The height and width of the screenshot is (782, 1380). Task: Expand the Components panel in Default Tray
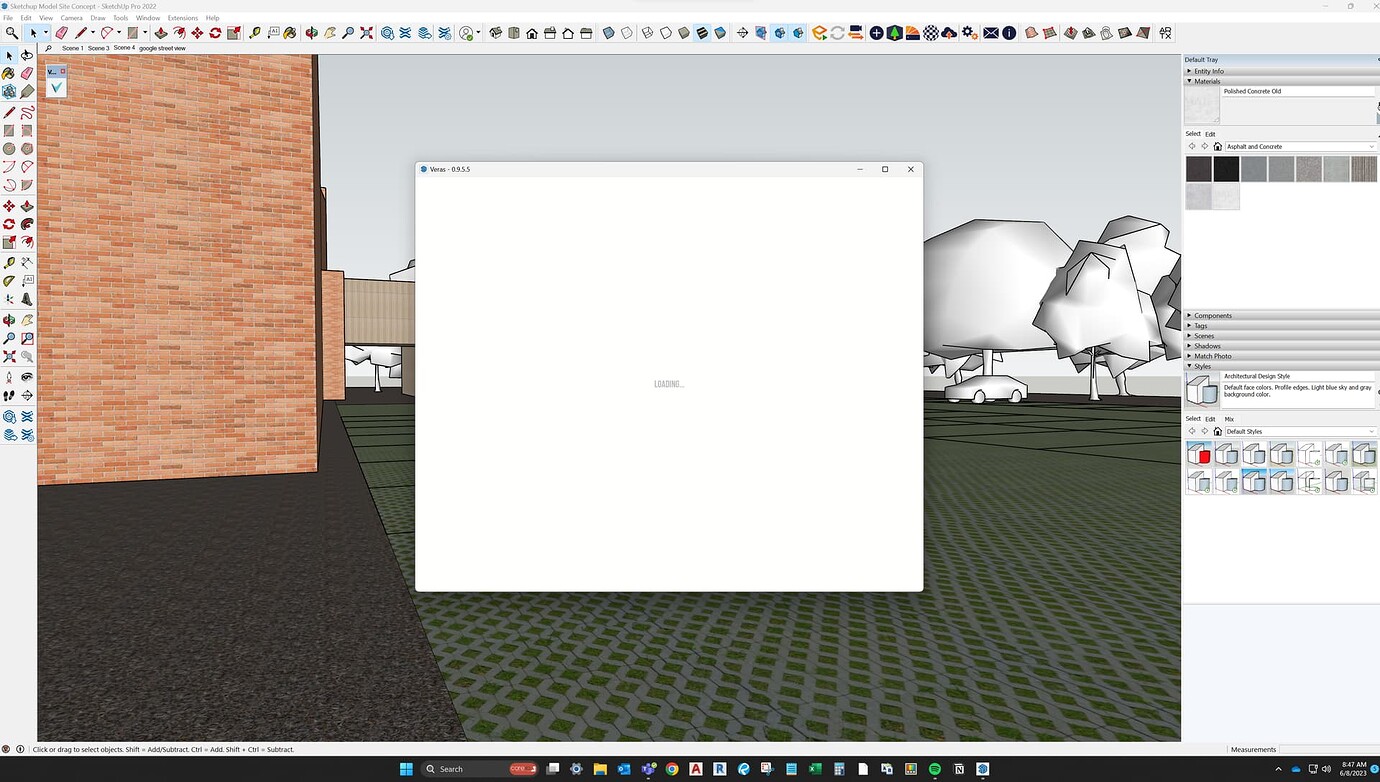pyautogui.click(x=1213, y=315)
